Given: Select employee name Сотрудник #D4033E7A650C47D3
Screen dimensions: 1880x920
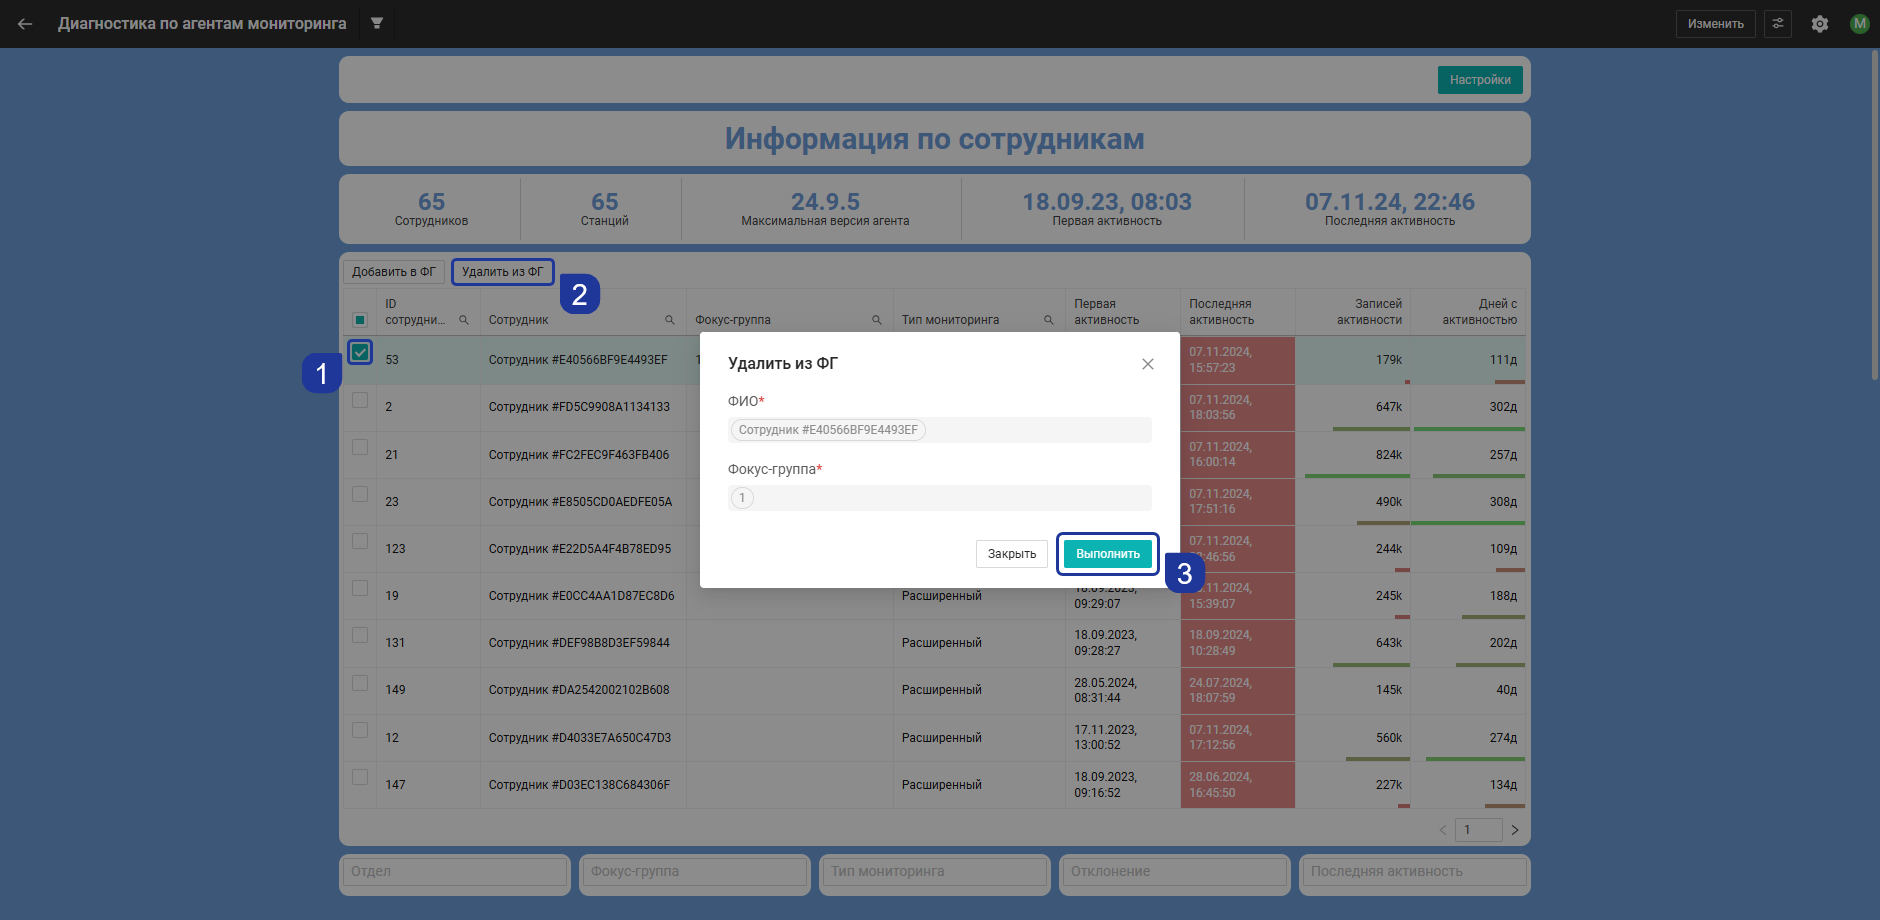Looking at the screenshot, I should 580,738.
